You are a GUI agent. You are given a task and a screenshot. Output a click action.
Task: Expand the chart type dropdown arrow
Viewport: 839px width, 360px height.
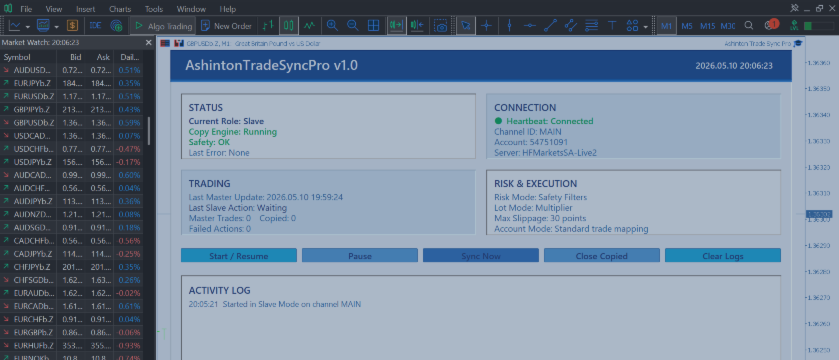point(27,26)
